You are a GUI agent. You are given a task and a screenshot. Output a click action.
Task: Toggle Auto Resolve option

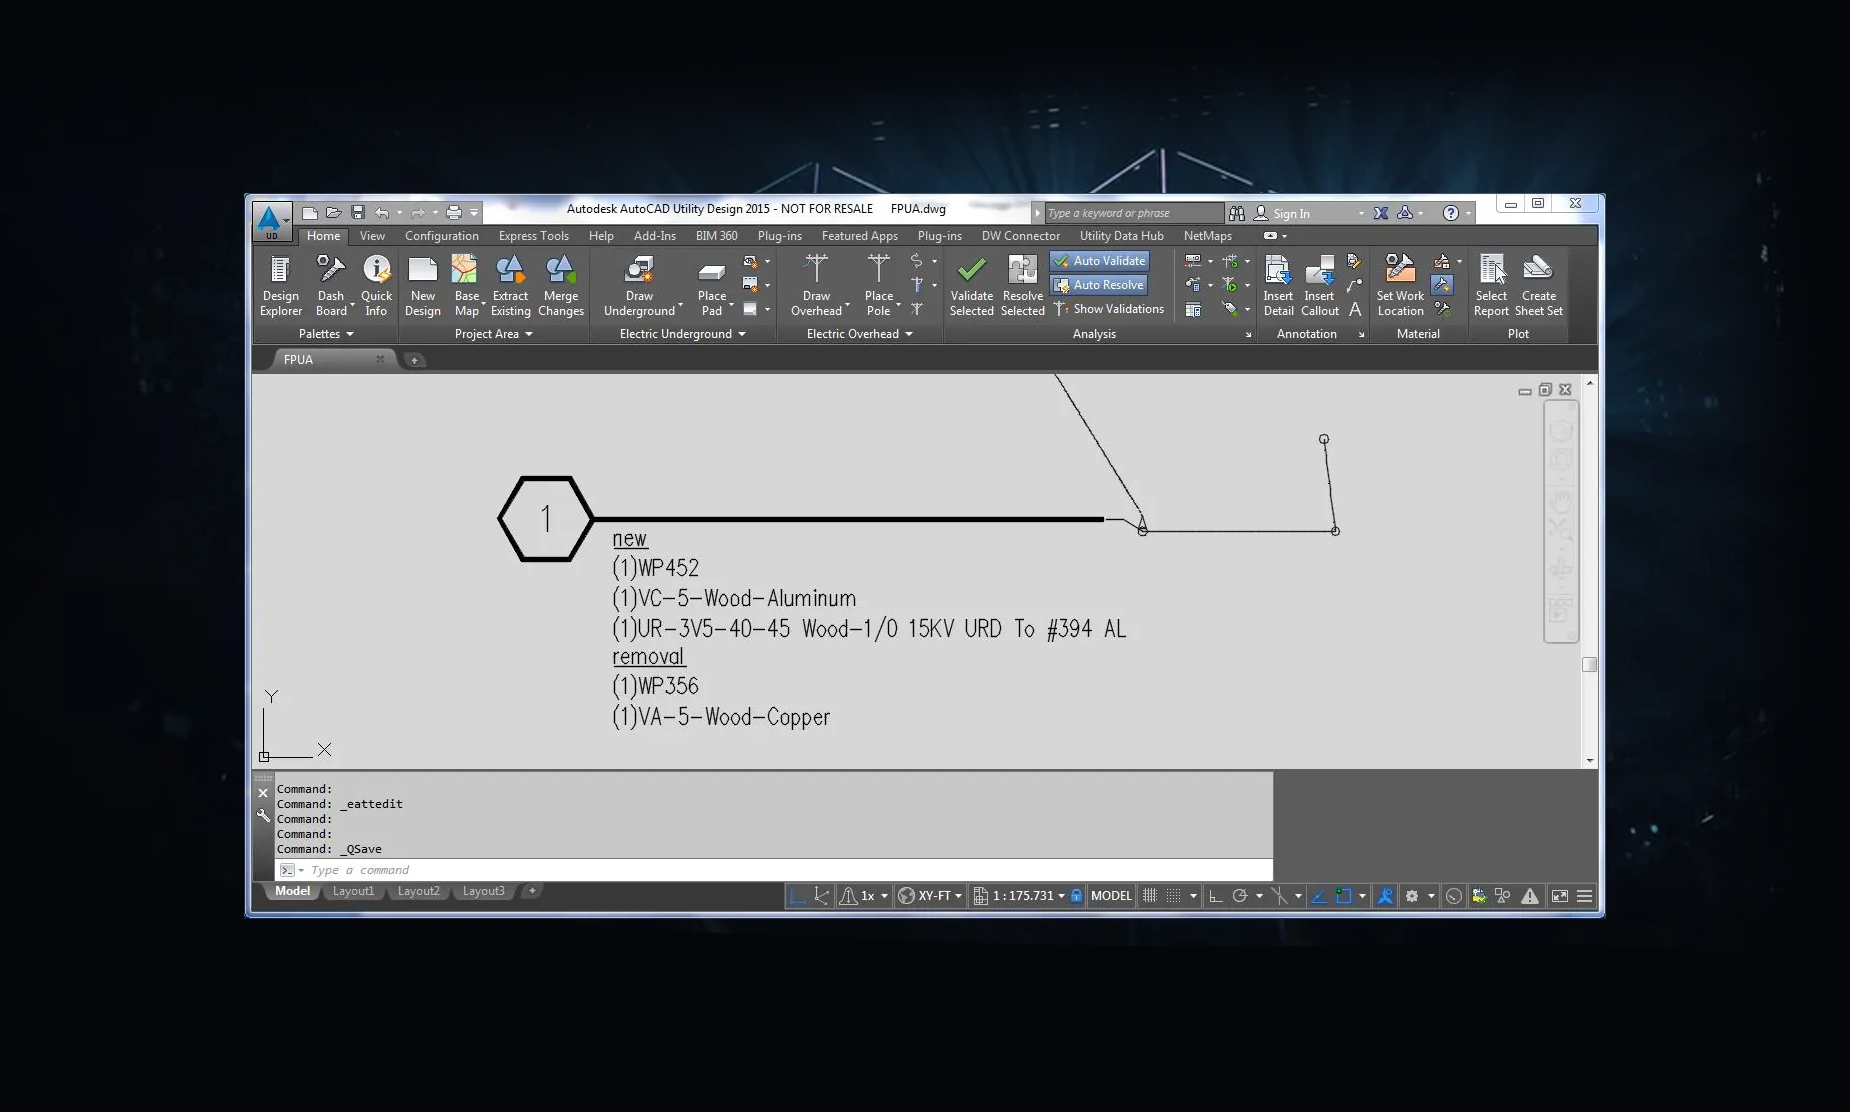(x=1099, y=285)
